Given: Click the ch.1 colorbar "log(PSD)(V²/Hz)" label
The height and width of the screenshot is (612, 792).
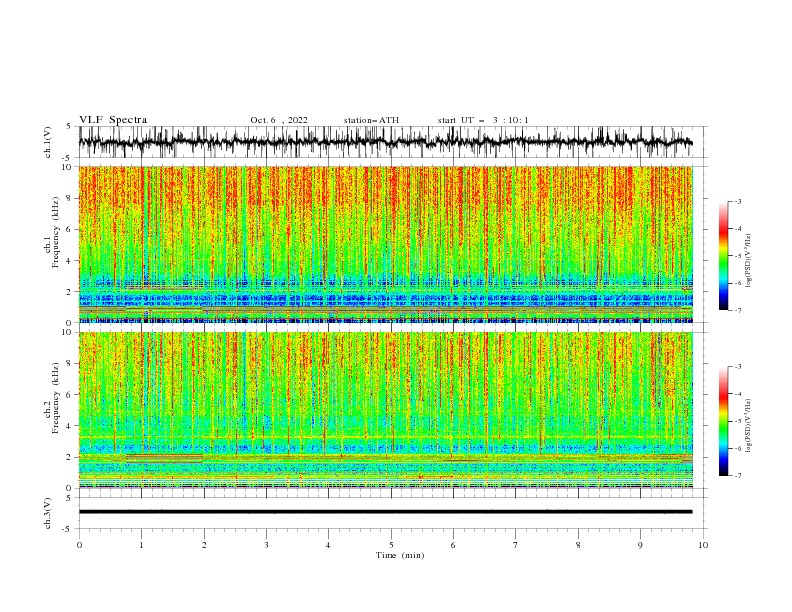Looking at the screenshot, I should pyautogui.click(x=748, y=261).
